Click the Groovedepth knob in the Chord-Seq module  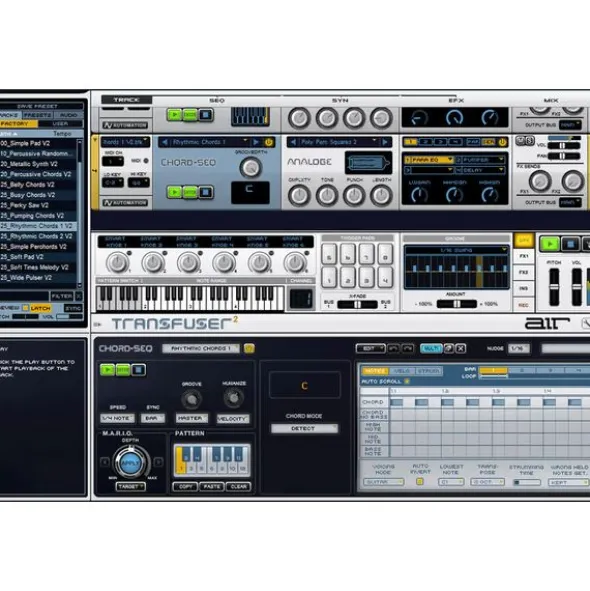coord(250,167)
